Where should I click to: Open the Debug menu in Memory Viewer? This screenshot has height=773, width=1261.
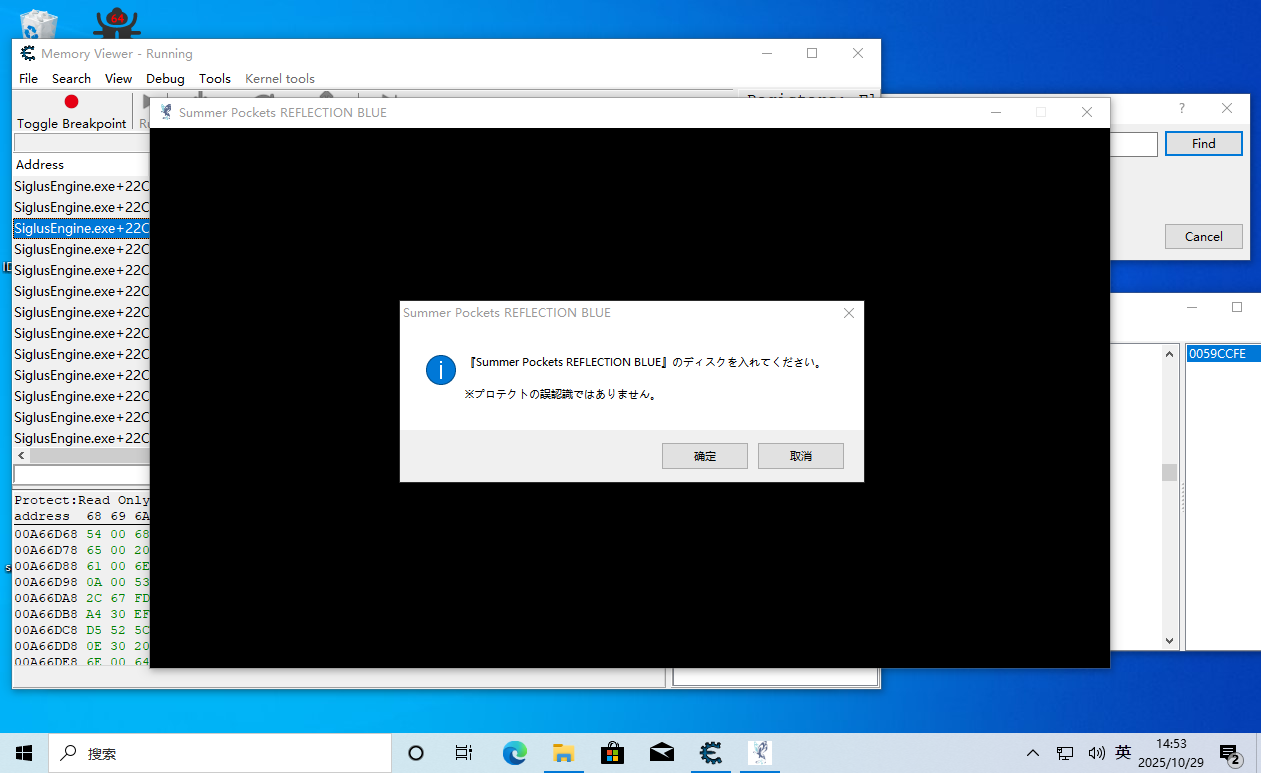click(x=165, y=78)
